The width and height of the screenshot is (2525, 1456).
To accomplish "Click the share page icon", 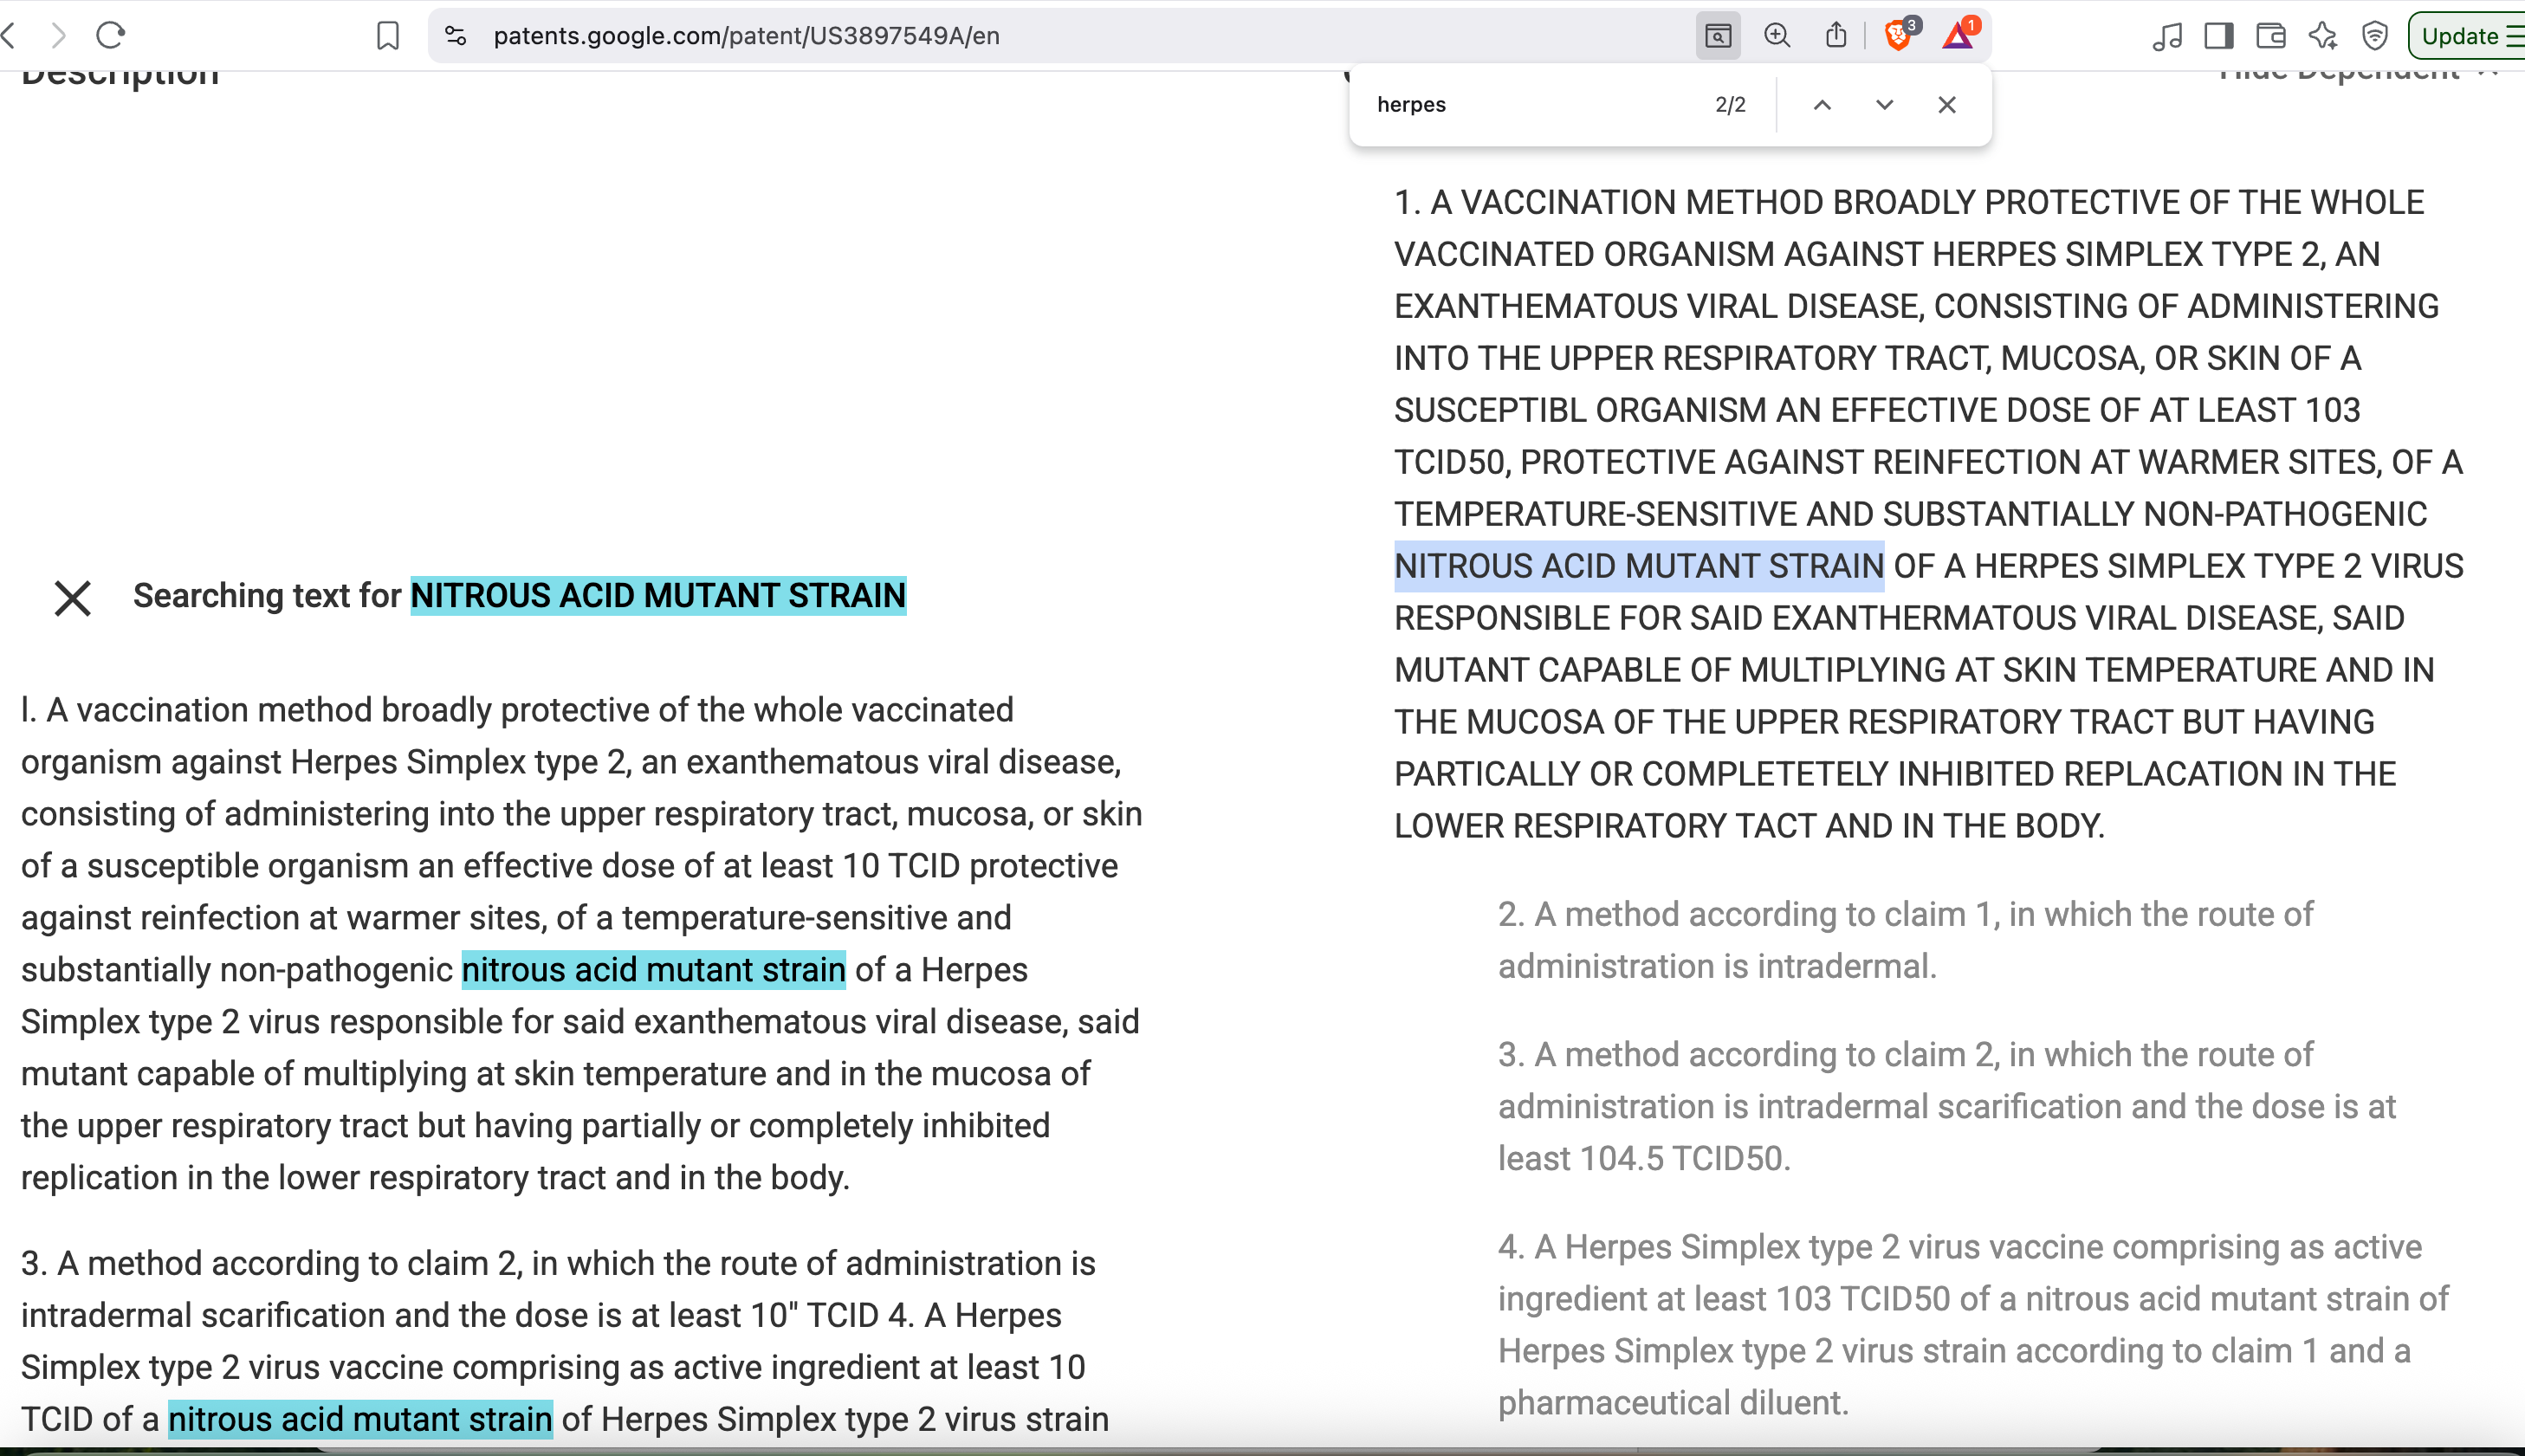I will [1836, 36].
